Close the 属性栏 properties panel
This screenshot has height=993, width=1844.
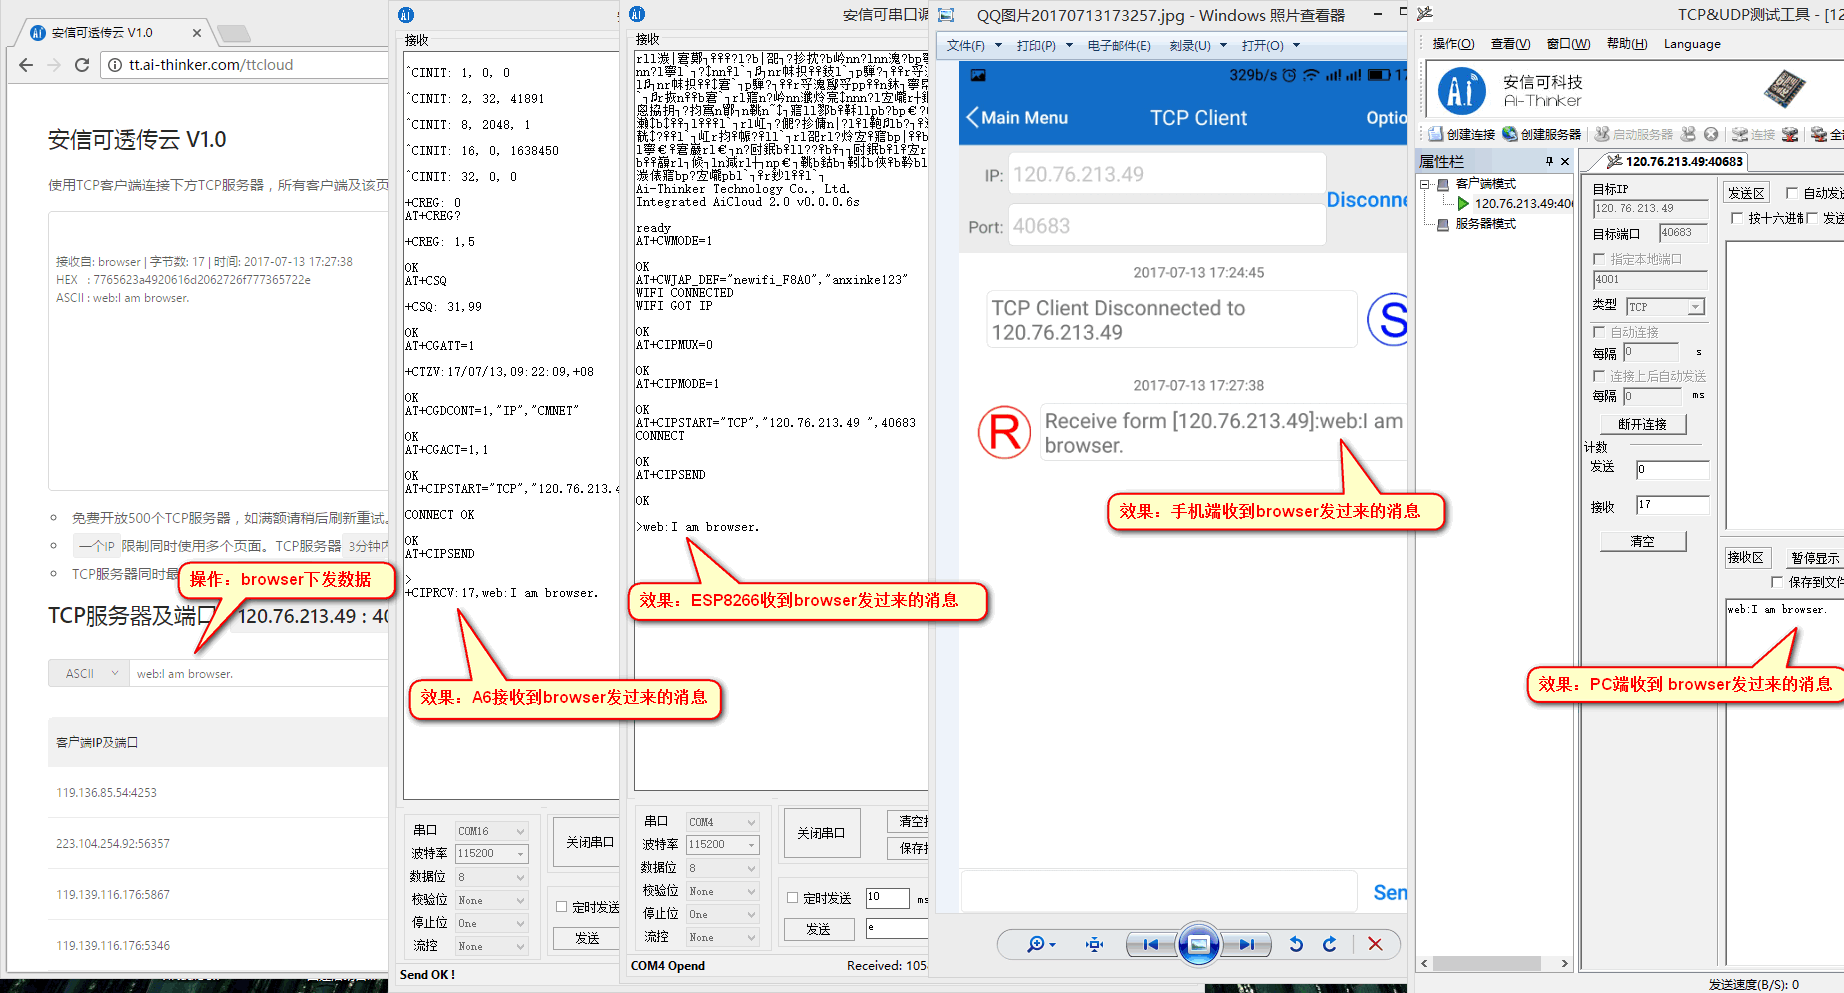[x=1565, y=161]
